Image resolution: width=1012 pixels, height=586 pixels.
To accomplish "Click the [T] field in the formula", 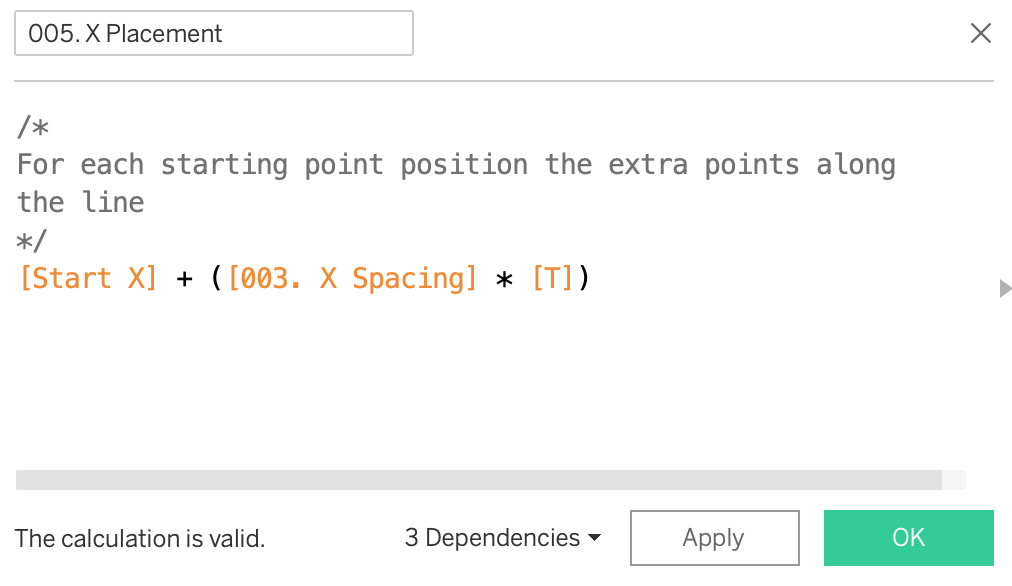I will coord(553,279).
